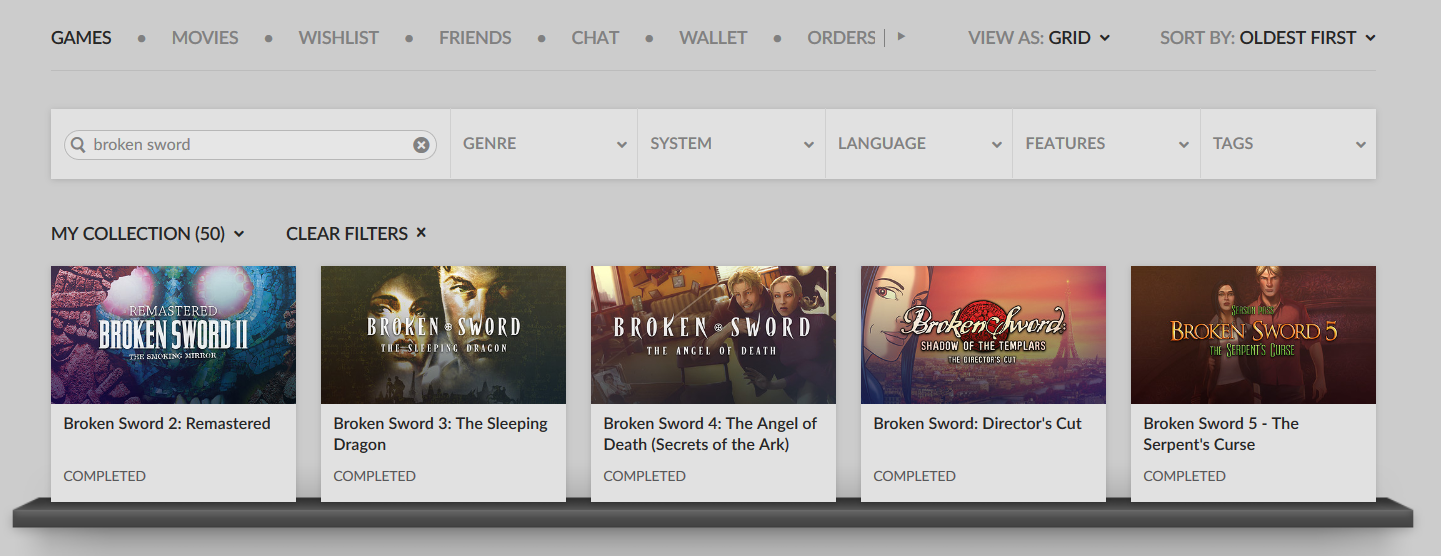Open Broken Sword The Sleeping Dragon cover

click(443, 335)
